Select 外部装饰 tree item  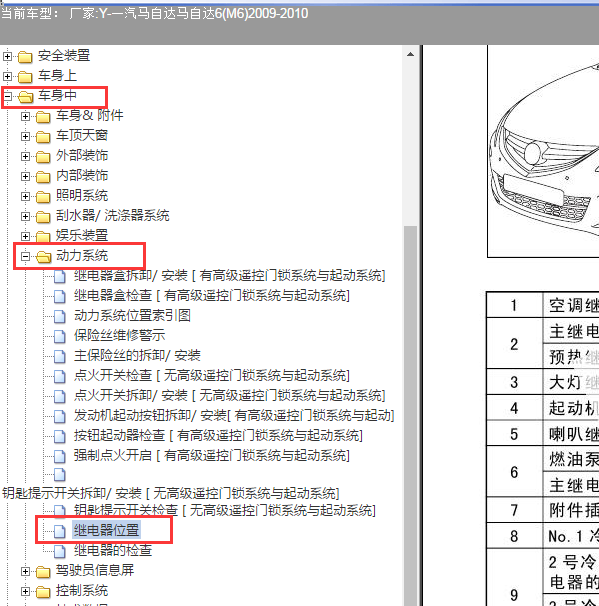click(x=82, y=155)
